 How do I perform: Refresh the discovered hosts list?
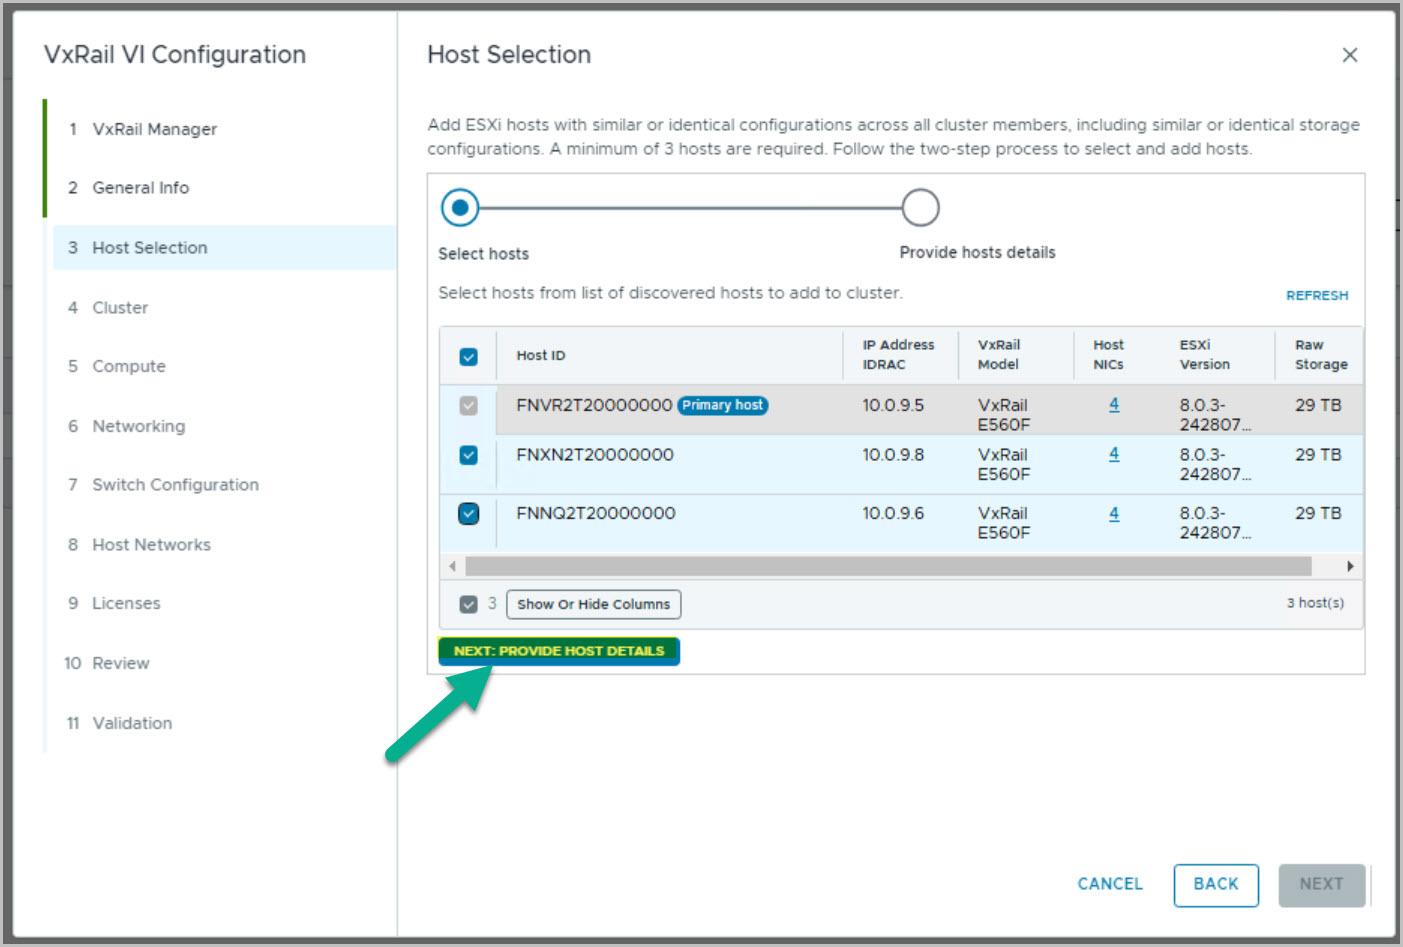[x=1316, y=295]
